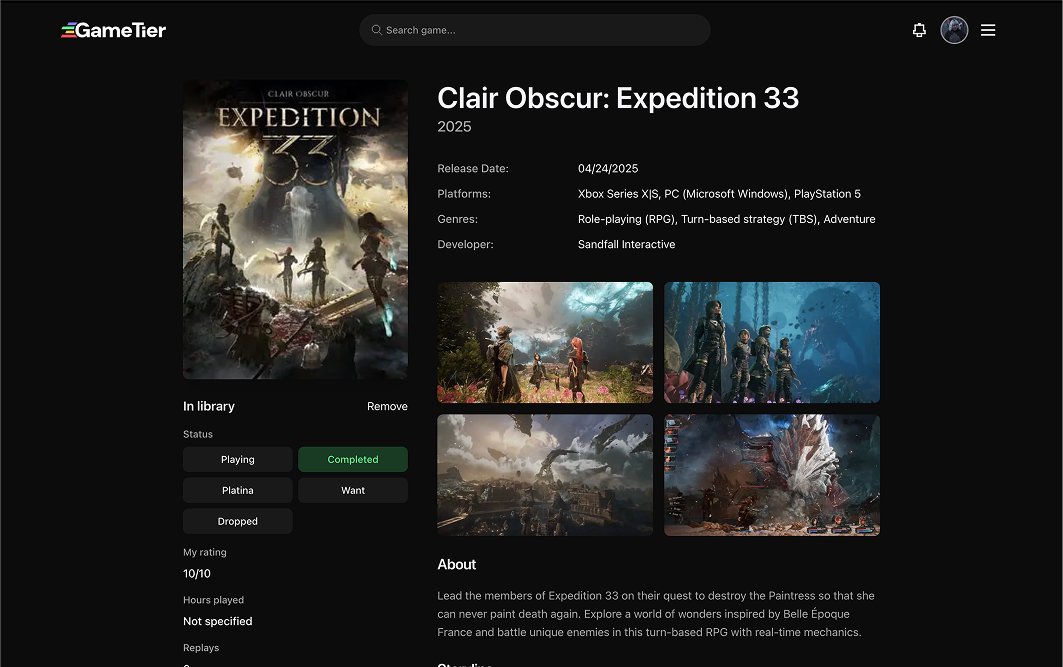Open the hamburger menu icon
1063x667 pixels.
(x=988, y=30)
